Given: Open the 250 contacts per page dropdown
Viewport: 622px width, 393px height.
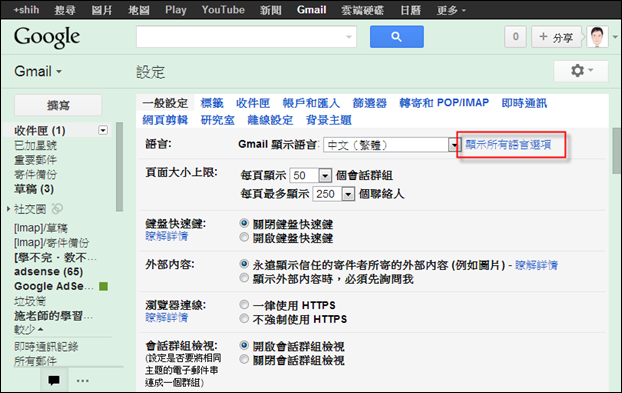Looking at the screenshot, I should [x=333, y=194].
